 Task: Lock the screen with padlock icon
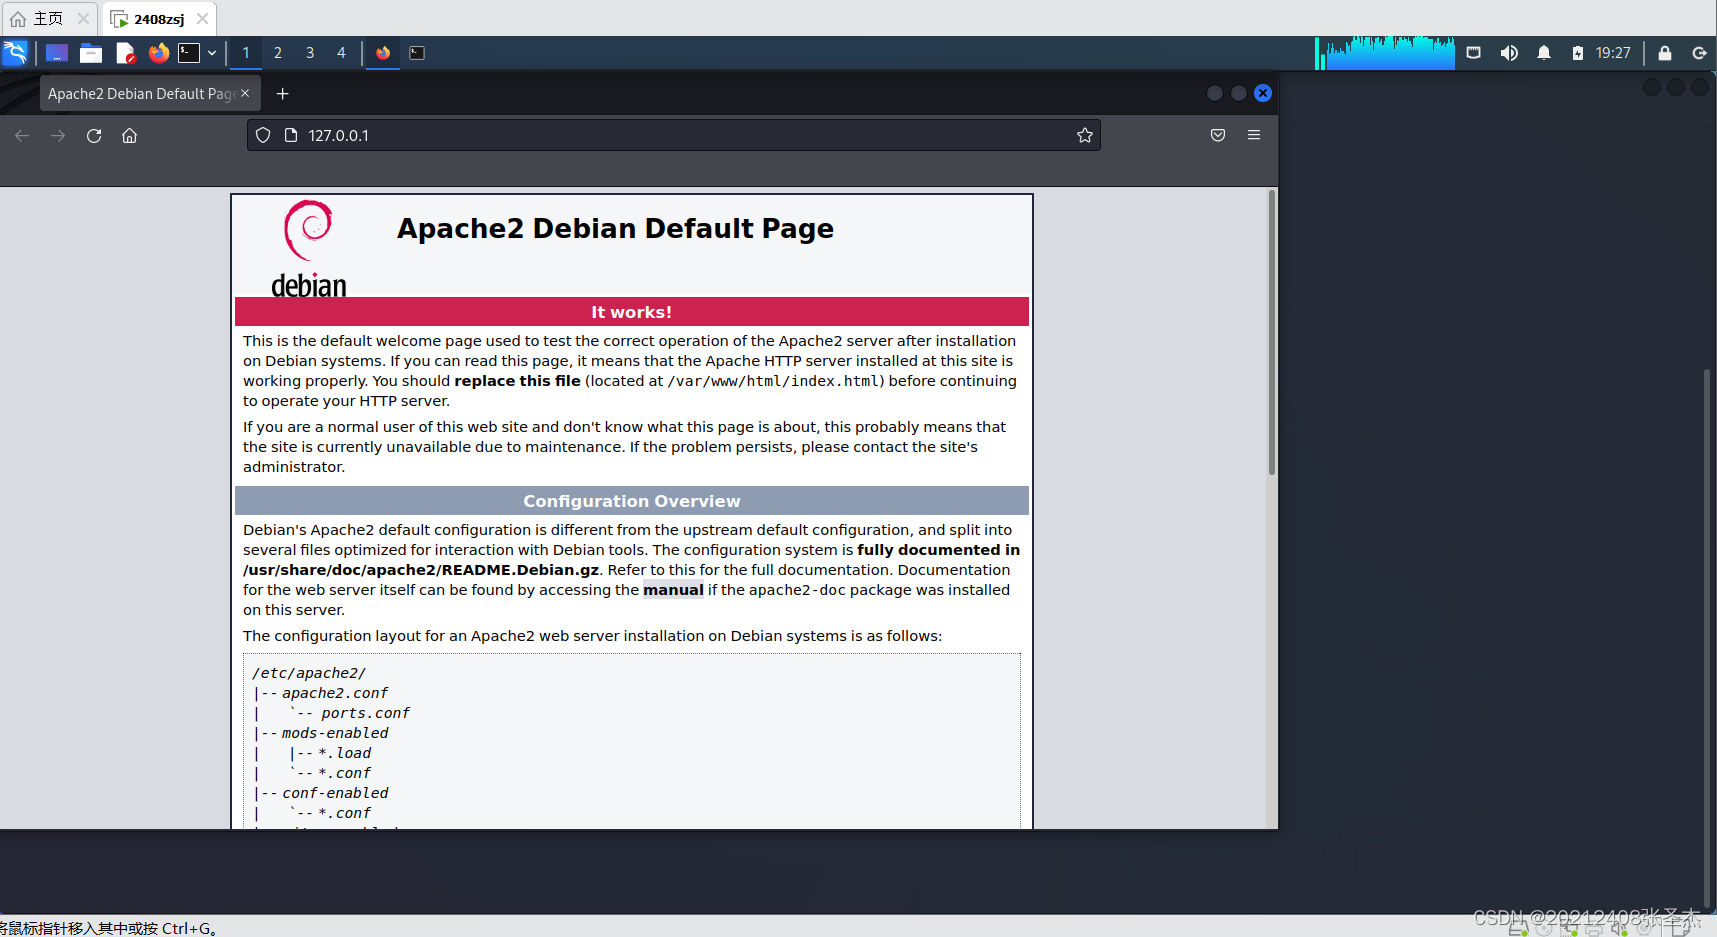pos(1665,53)
